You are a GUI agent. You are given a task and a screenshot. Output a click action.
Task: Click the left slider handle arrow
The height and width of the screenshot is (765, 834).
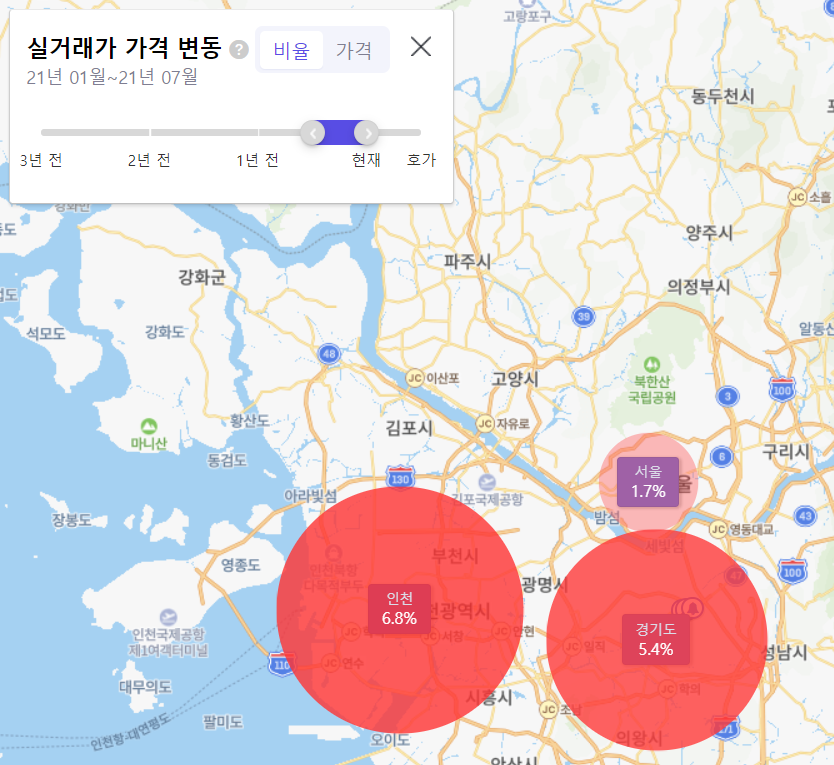[x=313, y=132]
